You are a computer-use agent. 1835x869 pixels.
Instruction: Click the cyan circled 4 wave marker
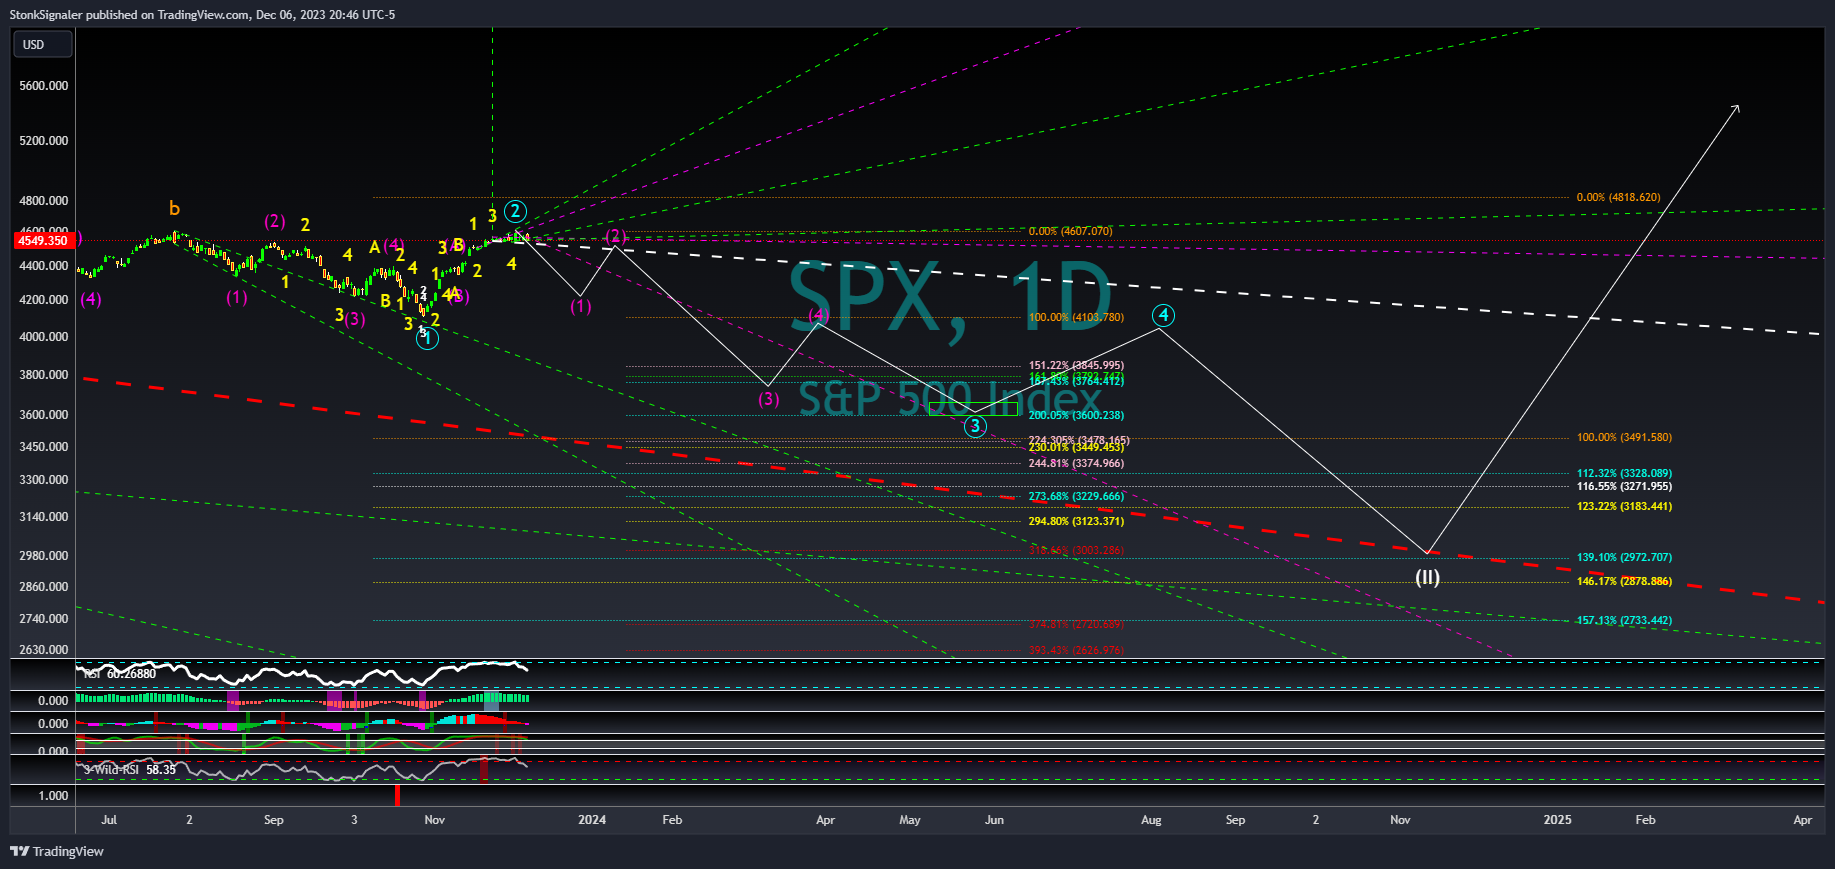pyautogui.click(x=1163, y=316)
